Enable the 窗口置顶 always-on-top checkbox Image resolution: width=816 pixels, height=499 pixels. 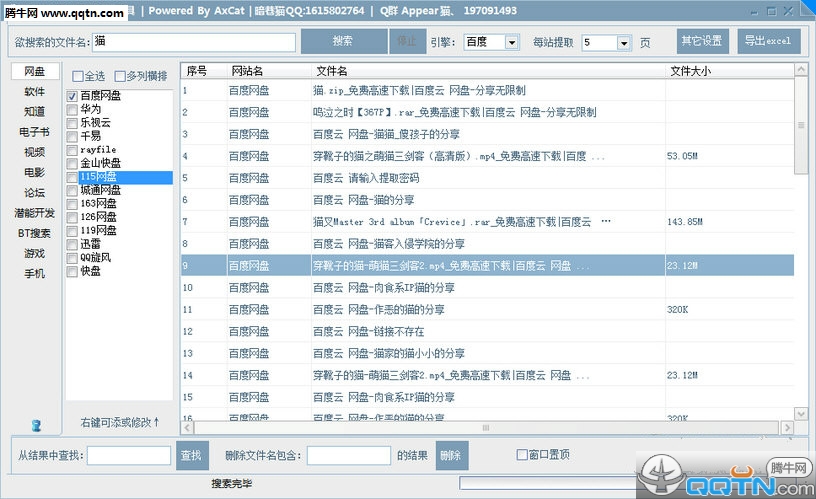522,455
